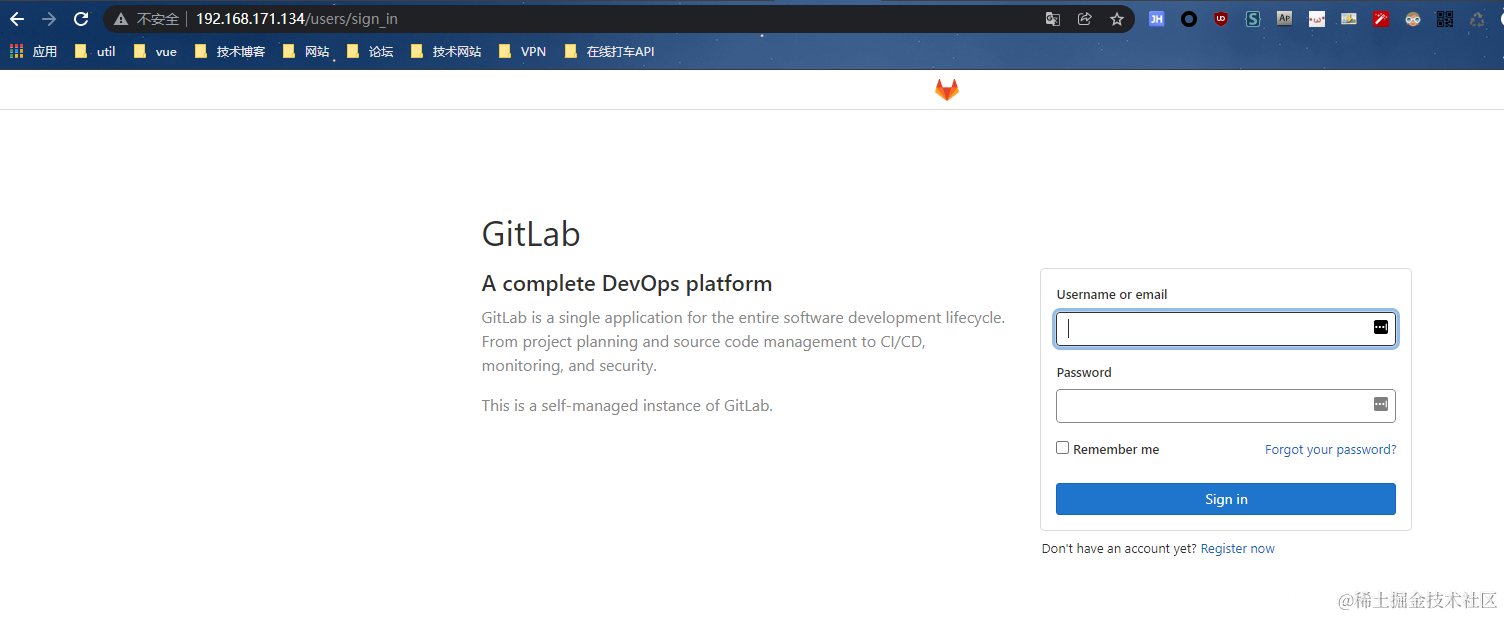Open the teal S bracket extension
This screenshot has width=1504, height=617.
1253,19
